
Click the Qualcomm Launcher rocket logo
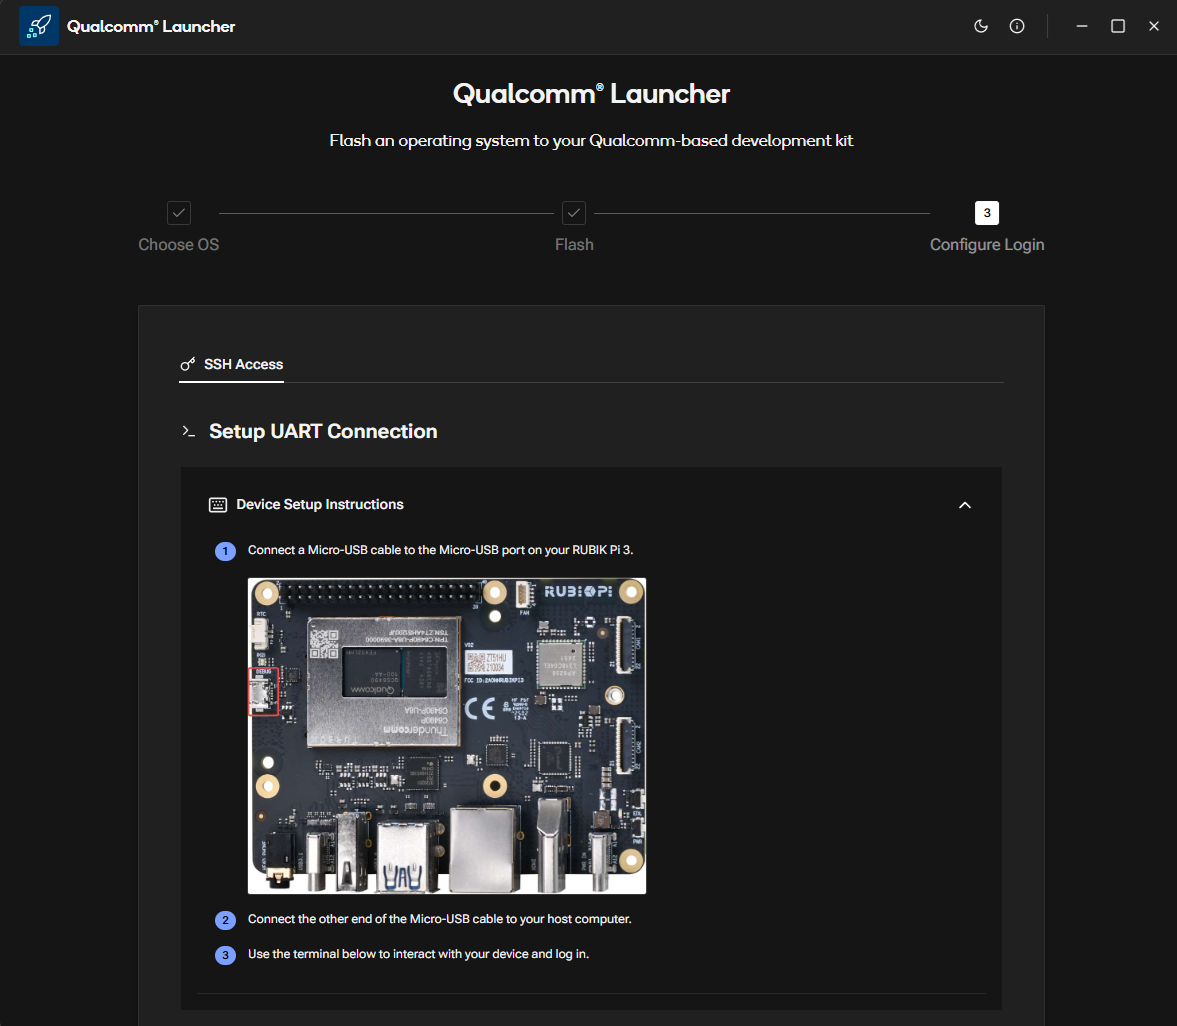[39, 26]
